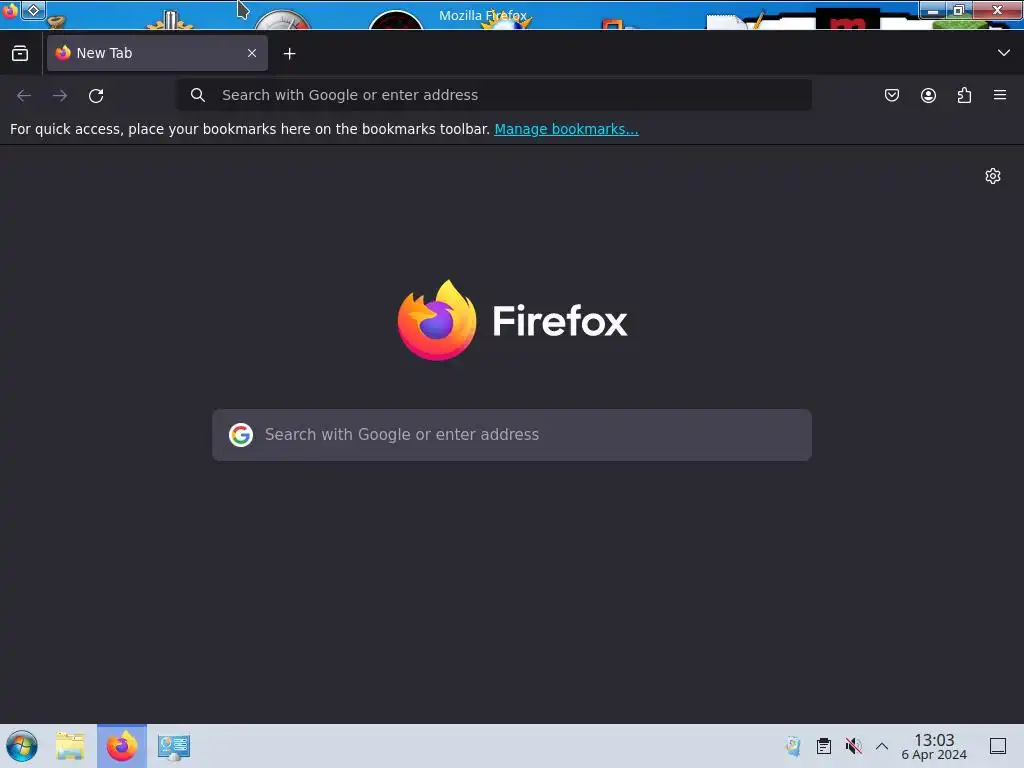Close the New Tab tab

(x=252, y=53)
